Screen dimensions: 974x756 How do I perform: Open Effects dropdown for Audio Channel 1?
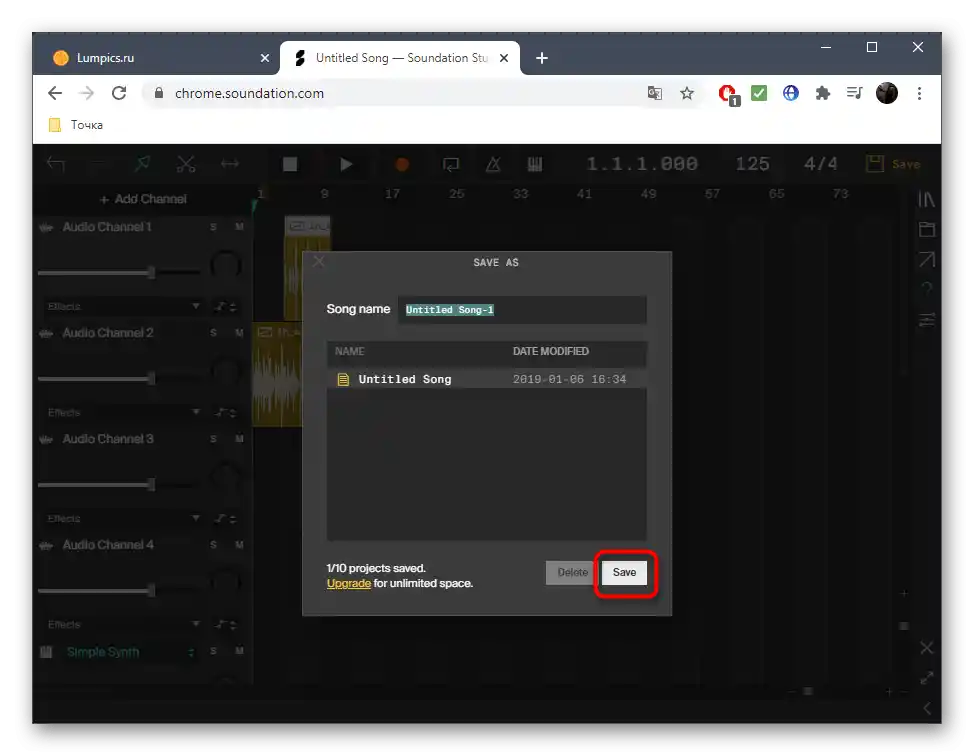tap(123, 306)
